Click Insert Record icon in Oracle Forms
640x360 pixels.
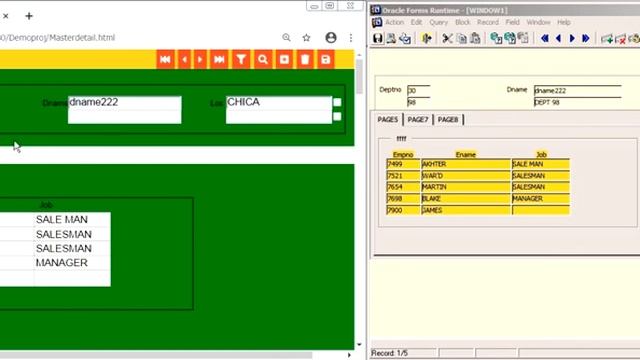coord(607,39)
